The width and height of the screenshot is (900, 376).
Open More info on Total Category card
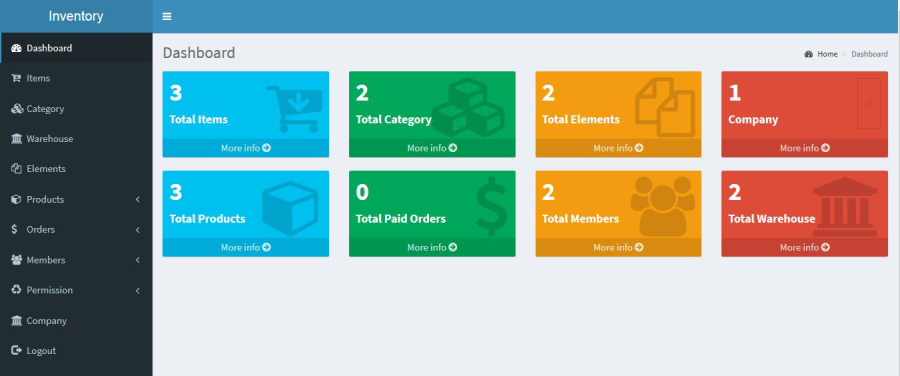432,148
